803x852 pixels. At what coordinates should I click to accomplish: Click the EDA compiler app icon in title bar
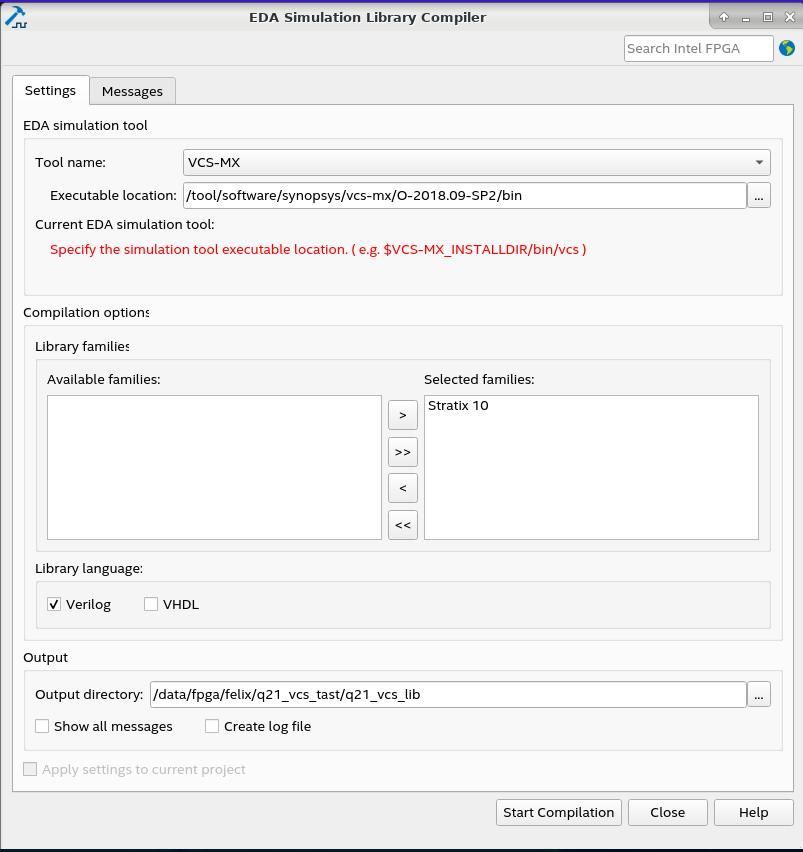point(16,17)
